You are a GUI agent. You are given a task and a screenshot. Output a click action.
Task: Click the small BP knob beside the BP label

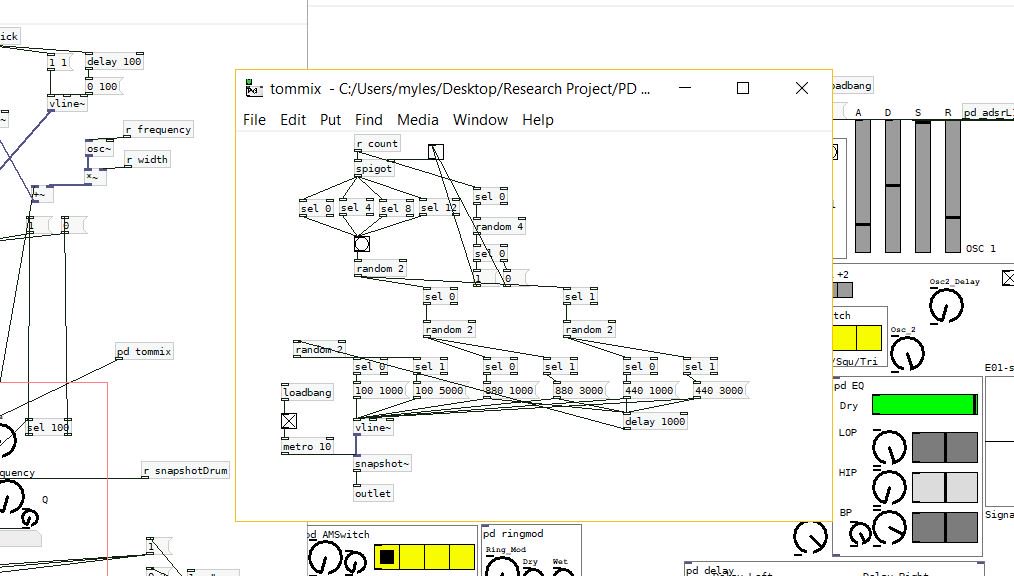click(x=860, y=535)
